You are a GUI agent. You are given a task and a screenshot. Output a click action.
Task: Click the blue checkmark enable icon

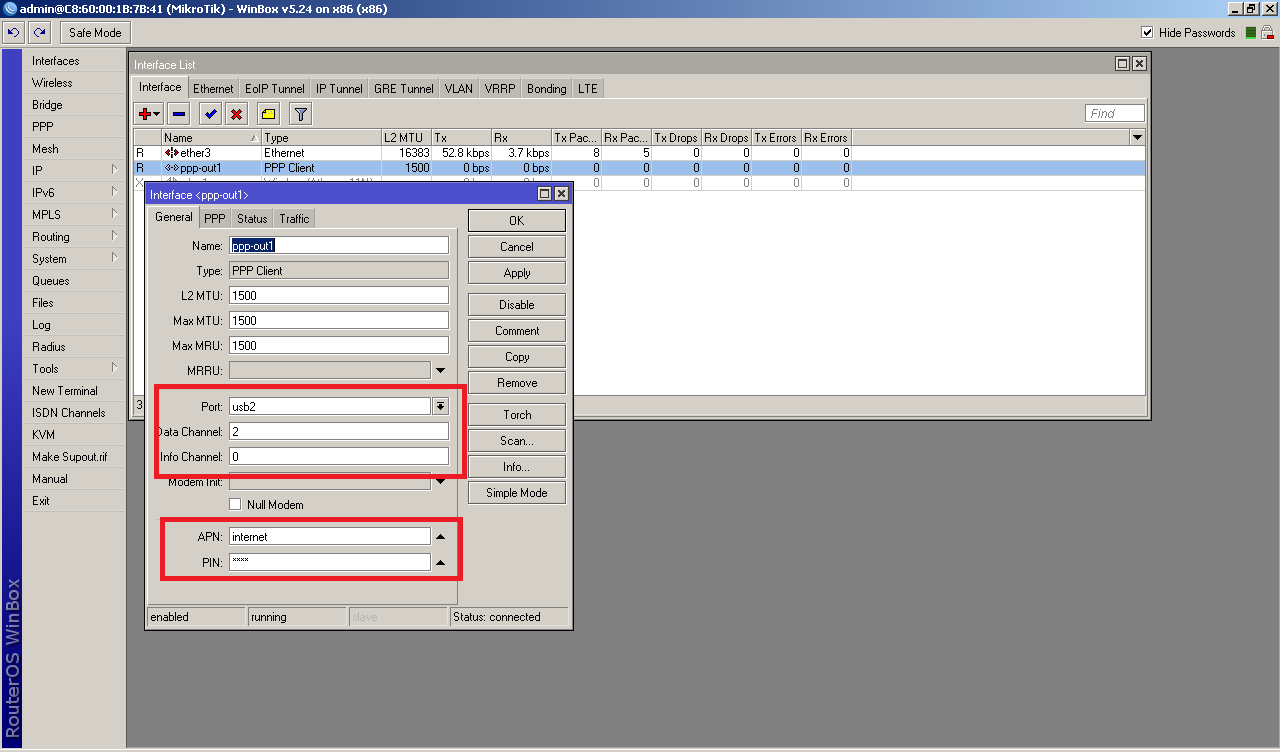(211, 114)
